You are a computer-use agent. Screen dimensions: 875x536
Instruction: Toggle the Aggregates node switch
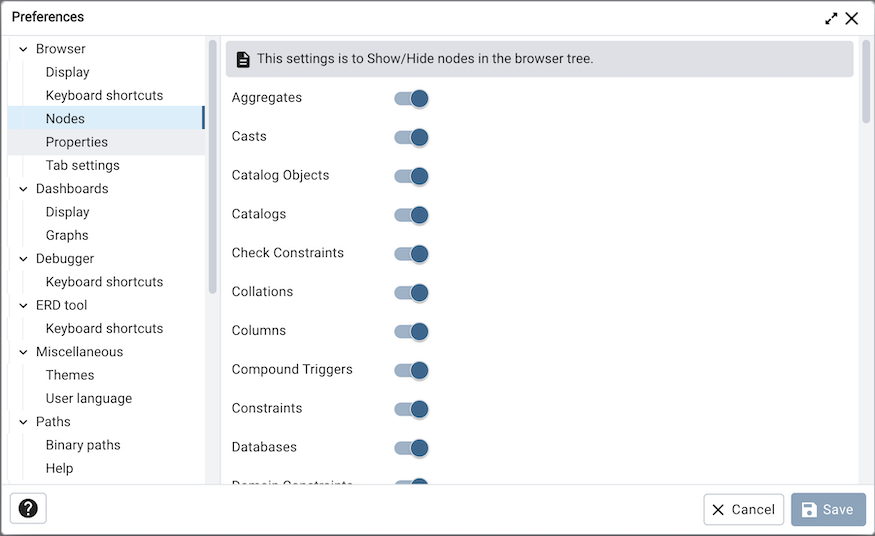coord(411,98)
